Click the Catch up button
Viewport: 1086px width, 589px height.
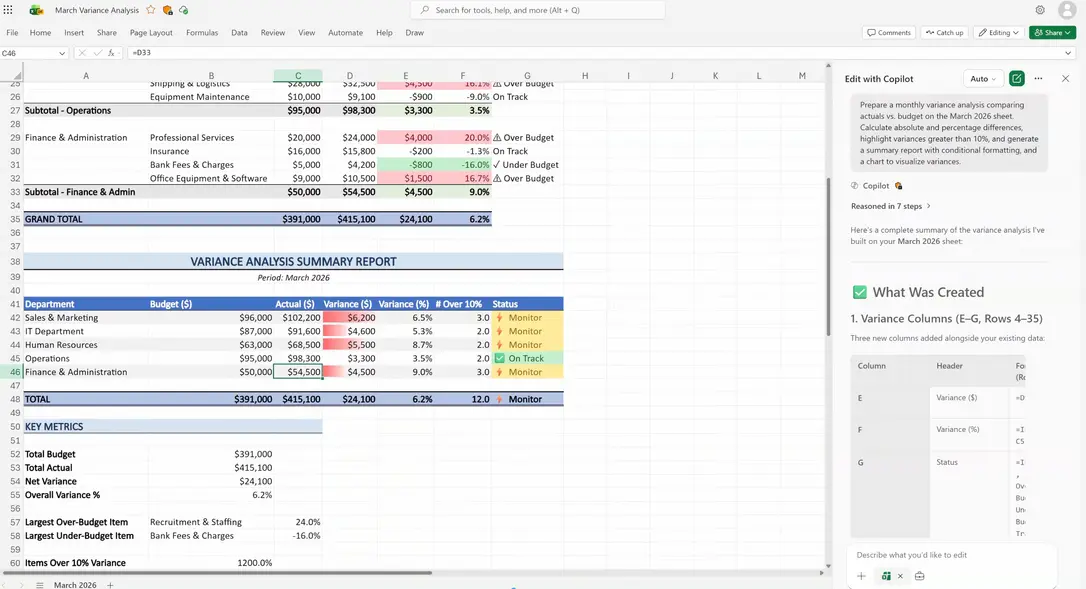coord(945,33)
